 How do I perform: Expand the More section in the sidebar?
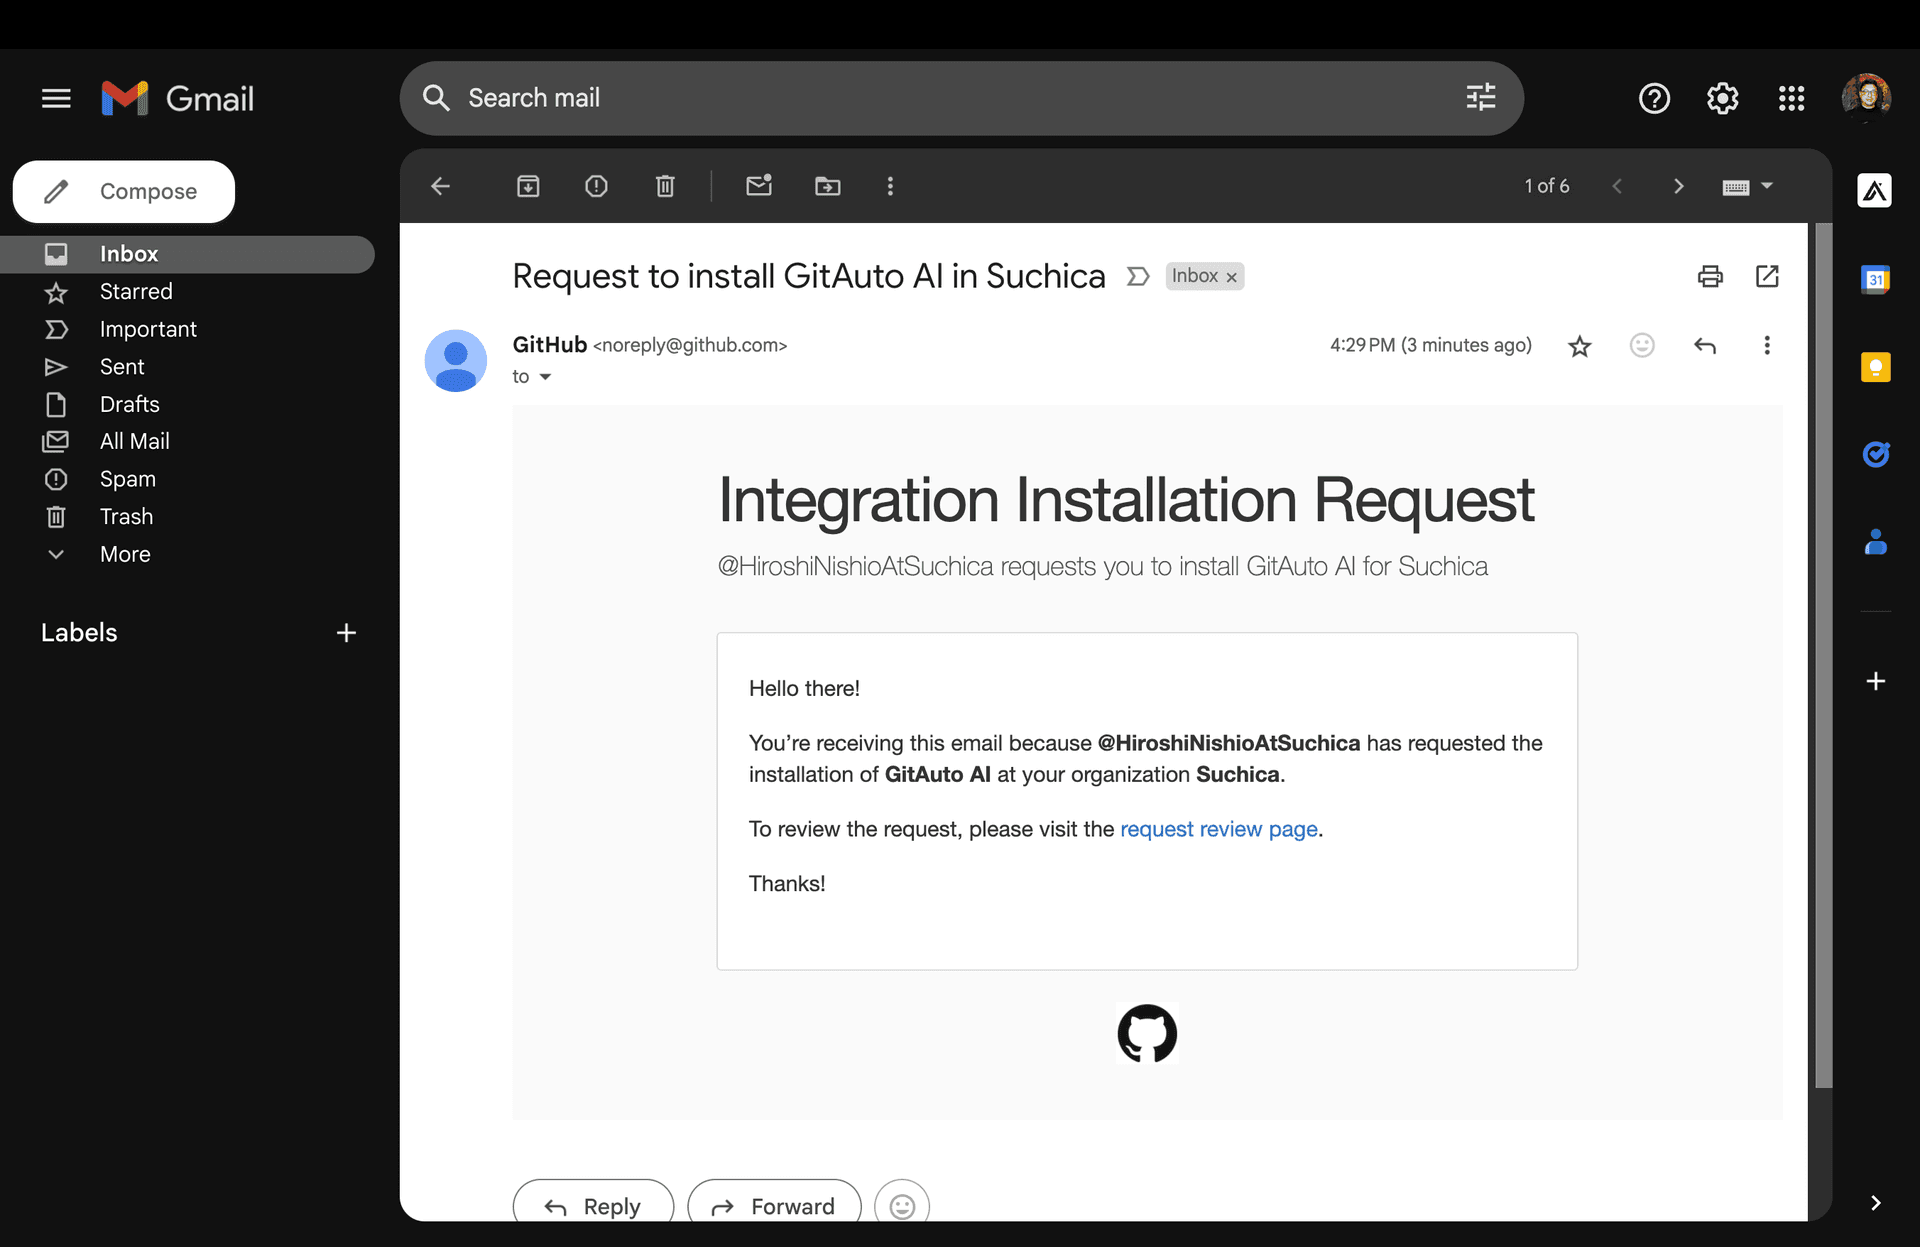124,554
